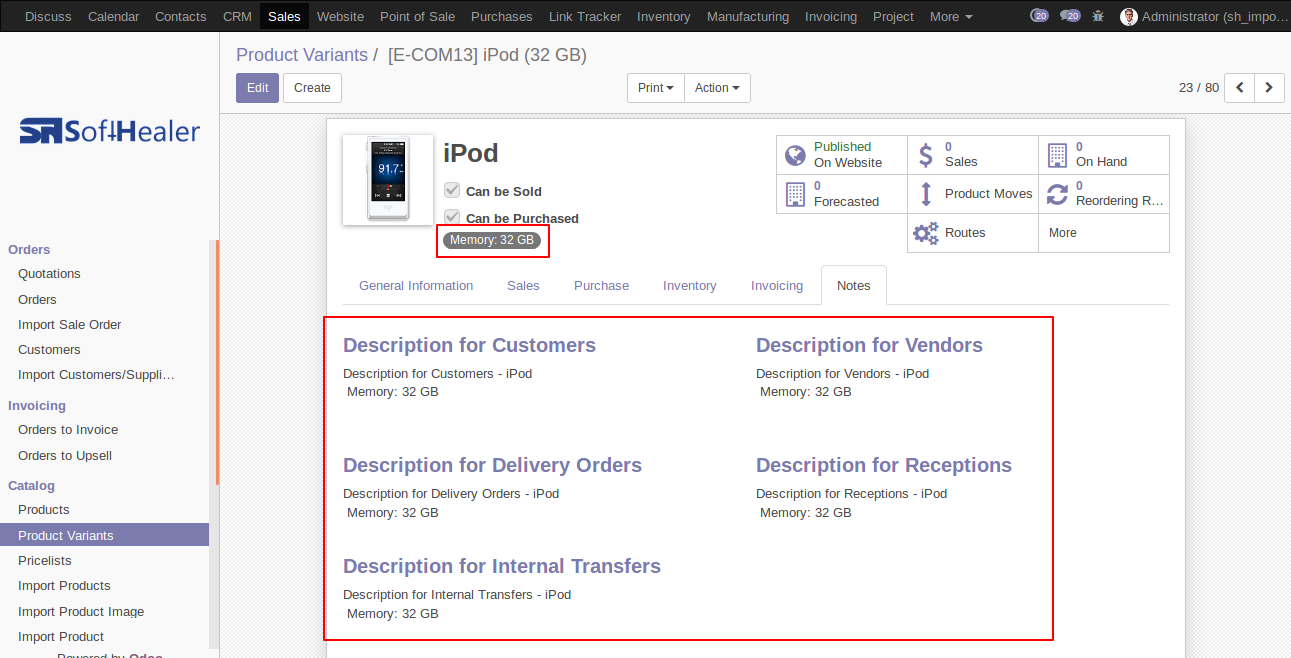Click the globe Published On Website icon
This screenshot has width=1291, height=658.
(x=795, y=155)
